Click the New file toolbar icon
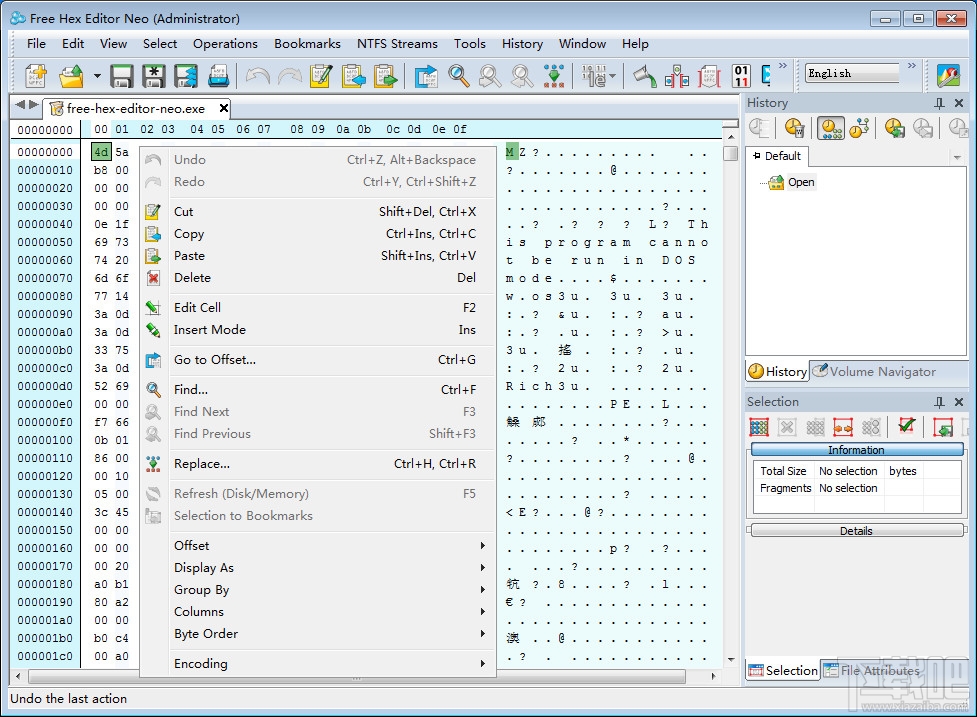The height and width of the screenshot is (717, 977). tap(36, 76)
